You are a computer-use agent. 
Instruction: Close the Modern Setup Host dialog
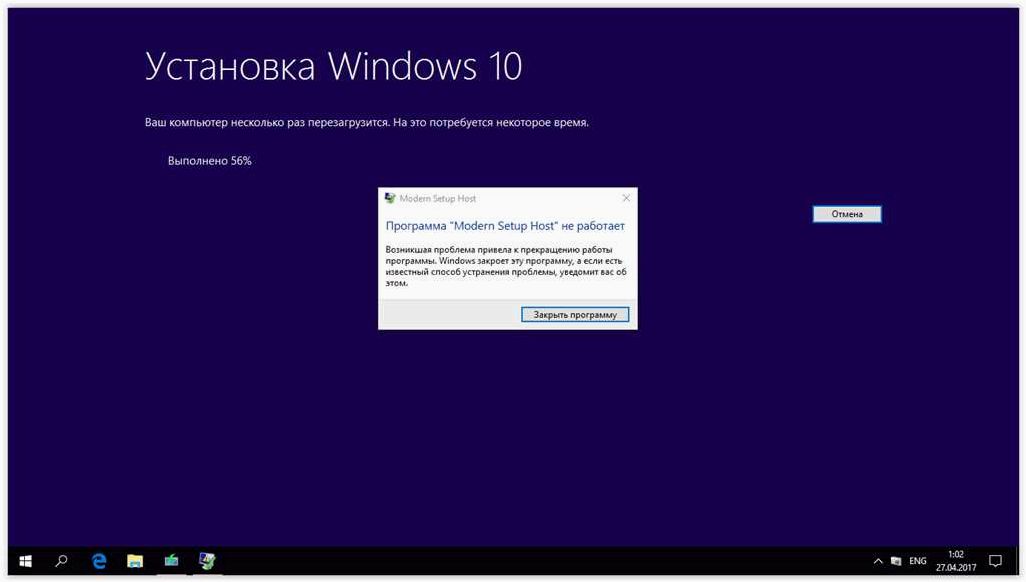[626, 198]
